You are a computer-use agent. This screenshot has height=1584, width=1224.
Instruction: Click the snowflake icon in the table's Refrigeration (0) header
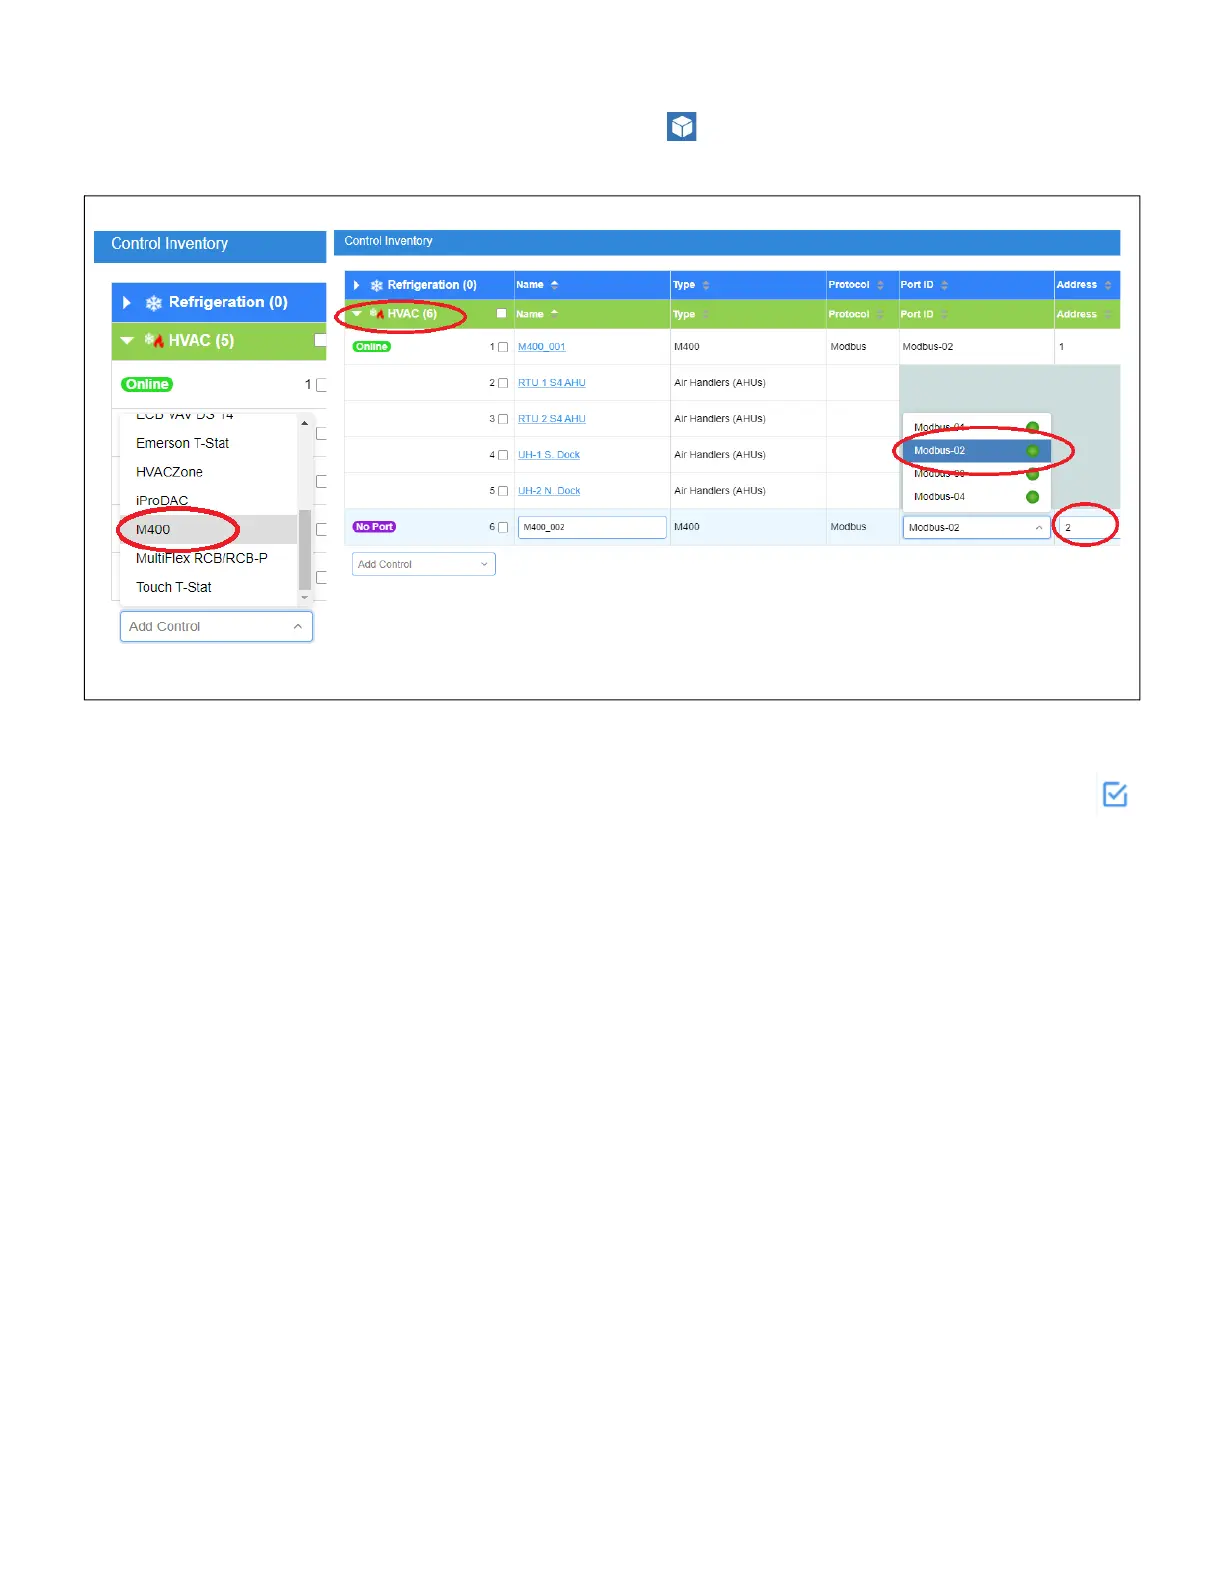[x=377, y=286]
